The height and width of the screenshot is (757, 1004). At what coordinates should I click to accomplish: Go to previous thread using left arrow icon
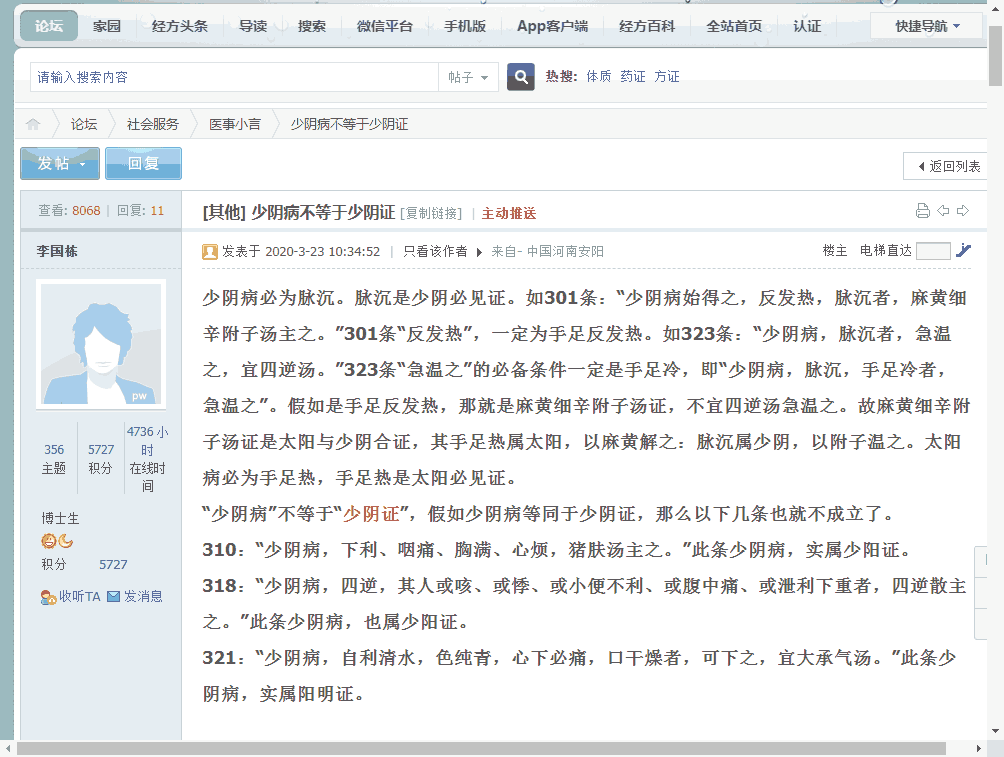tap(943, 211)
